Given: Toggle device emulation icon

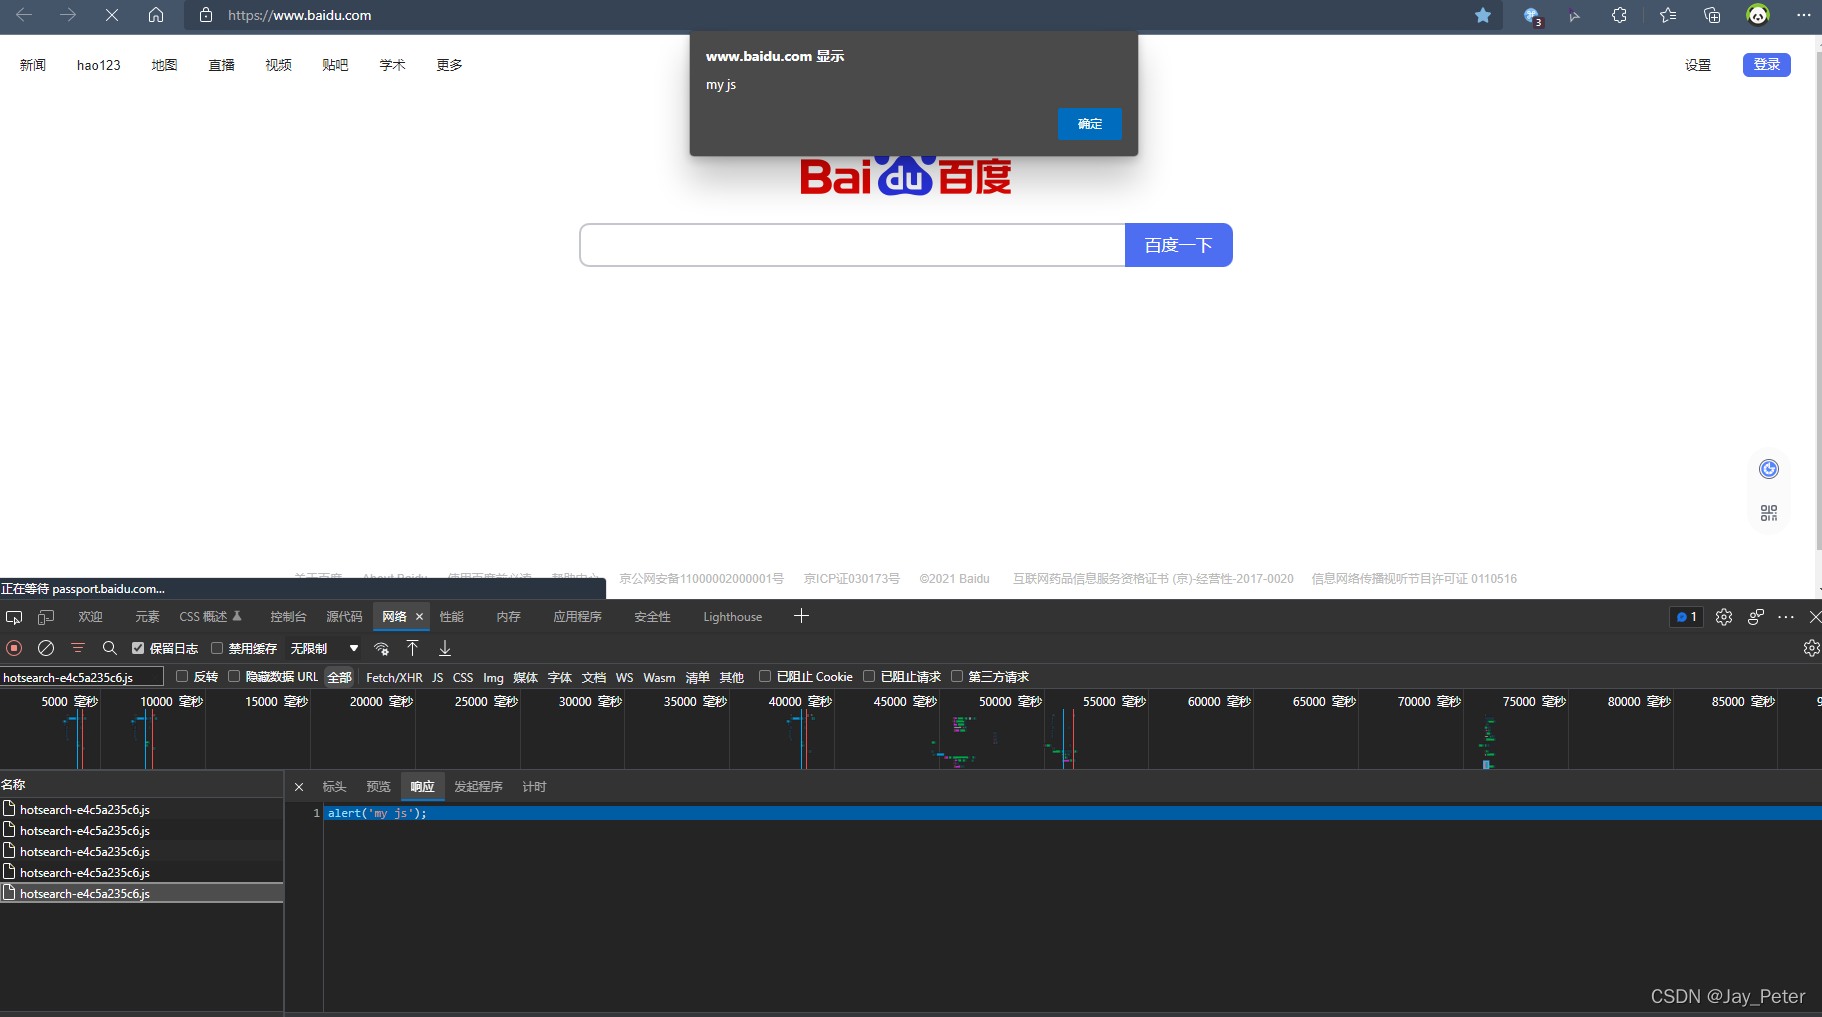Looking at the screenshot, I should click(x=46, y=617).
